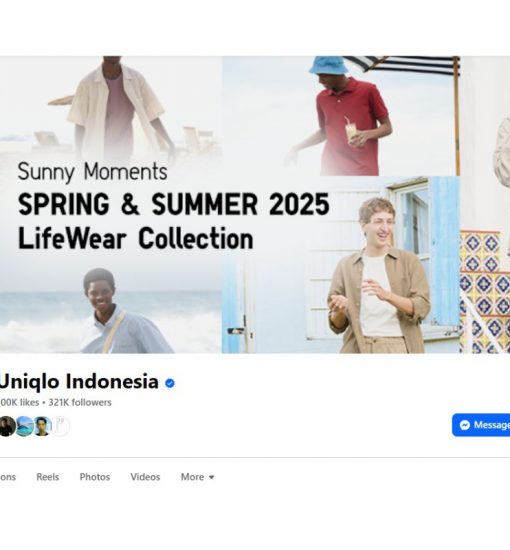Switch to the Photos tab
Screen dimensions: 510x550
pos(95,477)
